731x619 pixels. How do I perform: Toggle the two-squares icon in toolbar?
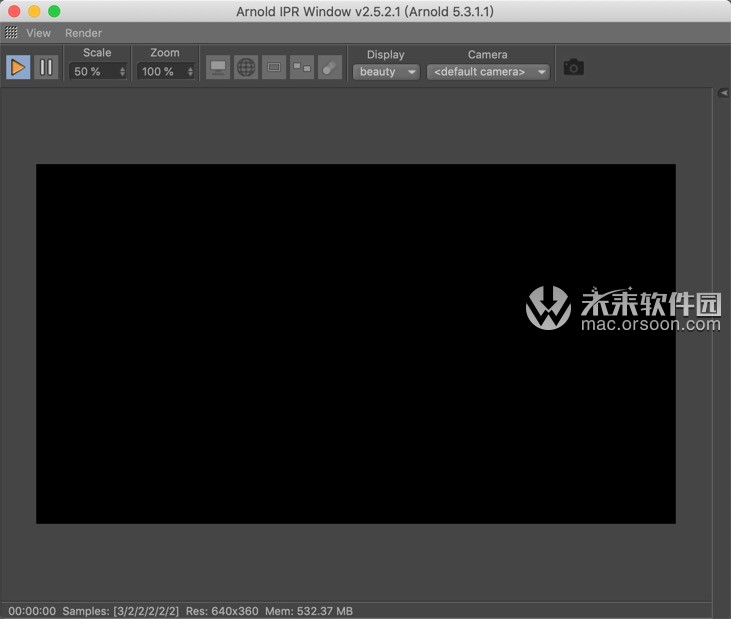(x=302, y=68)
